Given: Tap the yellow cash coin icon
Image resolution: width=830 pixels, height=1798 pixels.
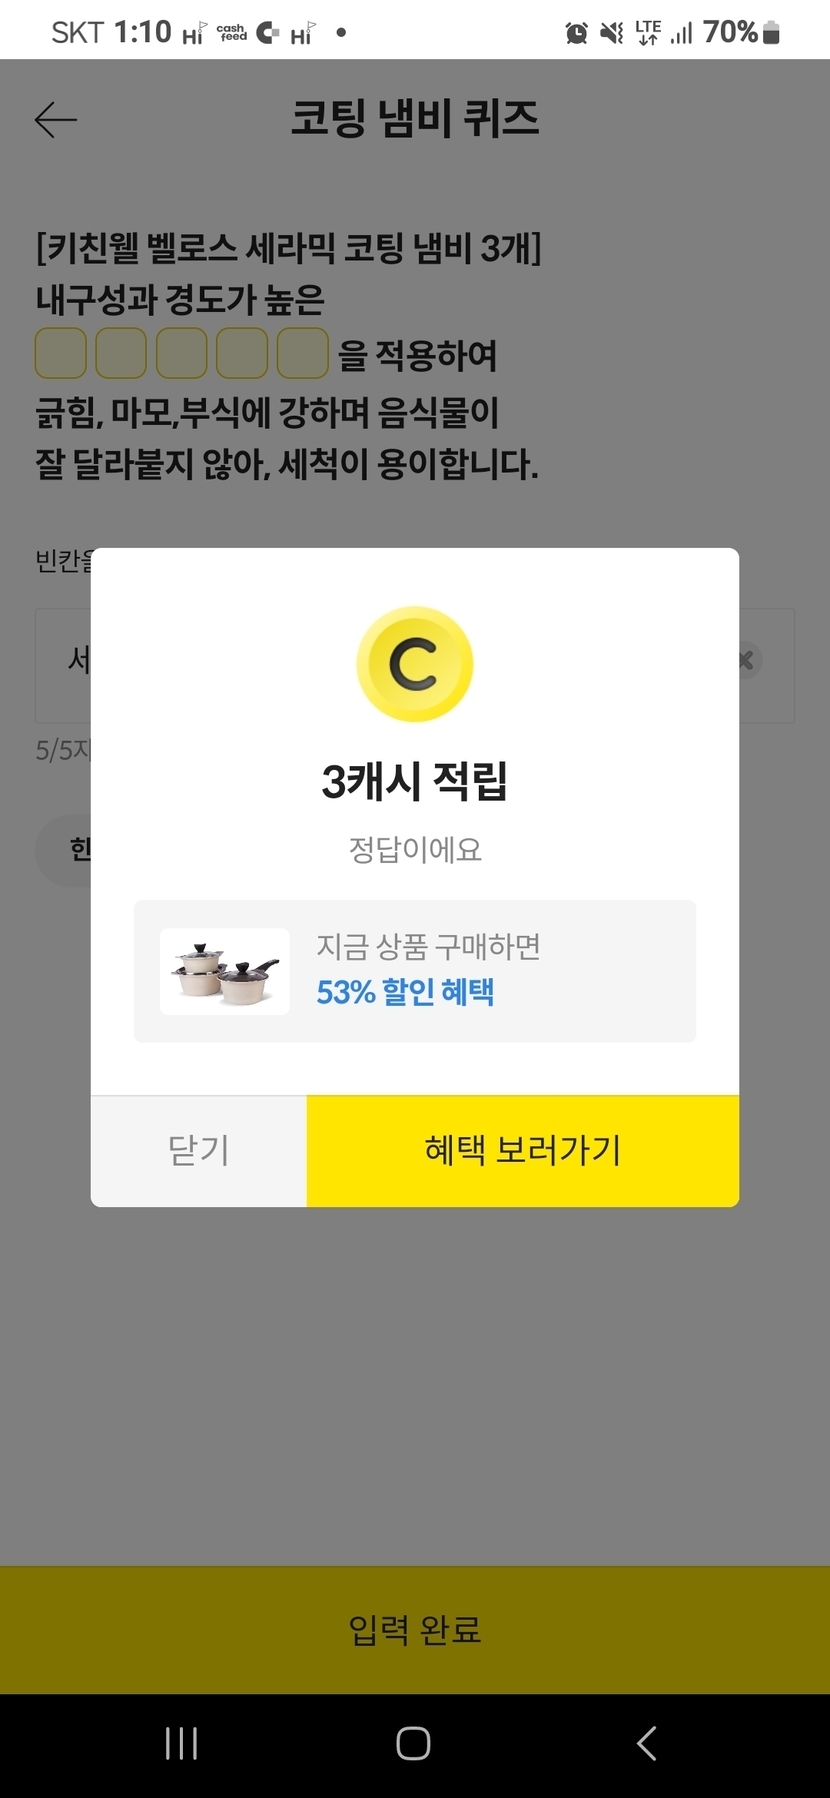Looking at the screenshot, I should click(x=414, y=664).
